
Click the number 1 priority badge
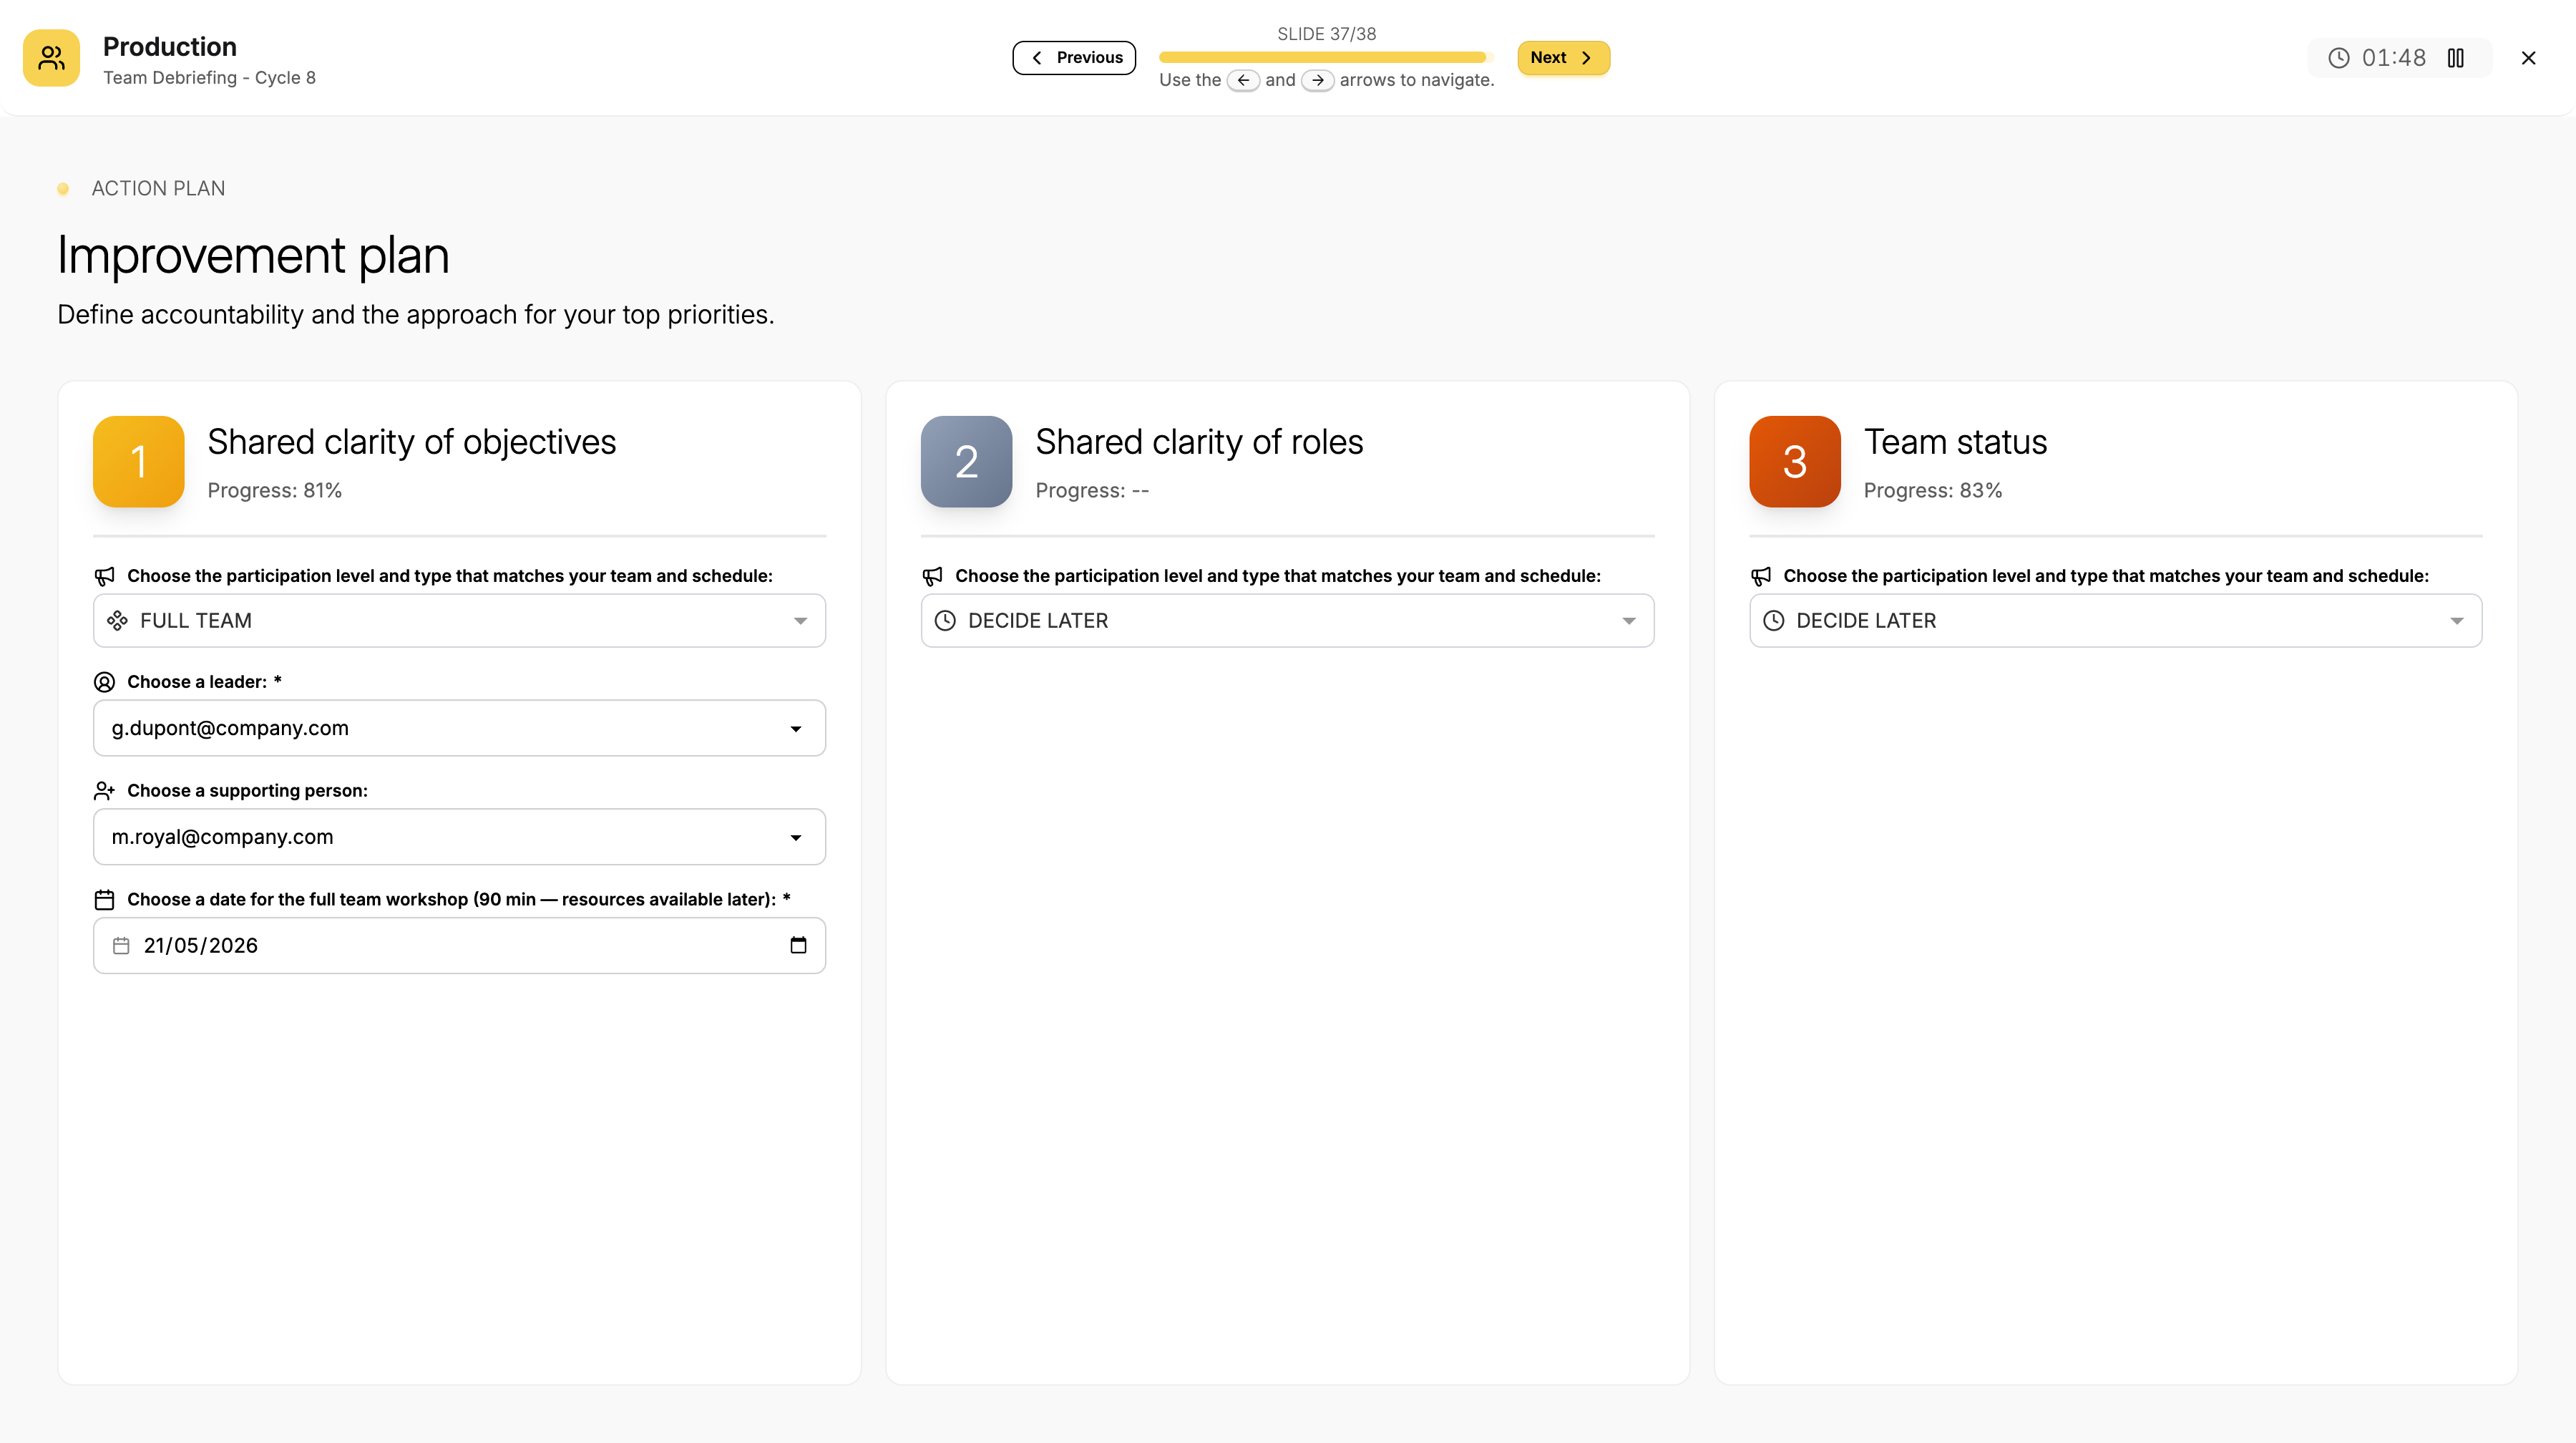tap(139, 461)
